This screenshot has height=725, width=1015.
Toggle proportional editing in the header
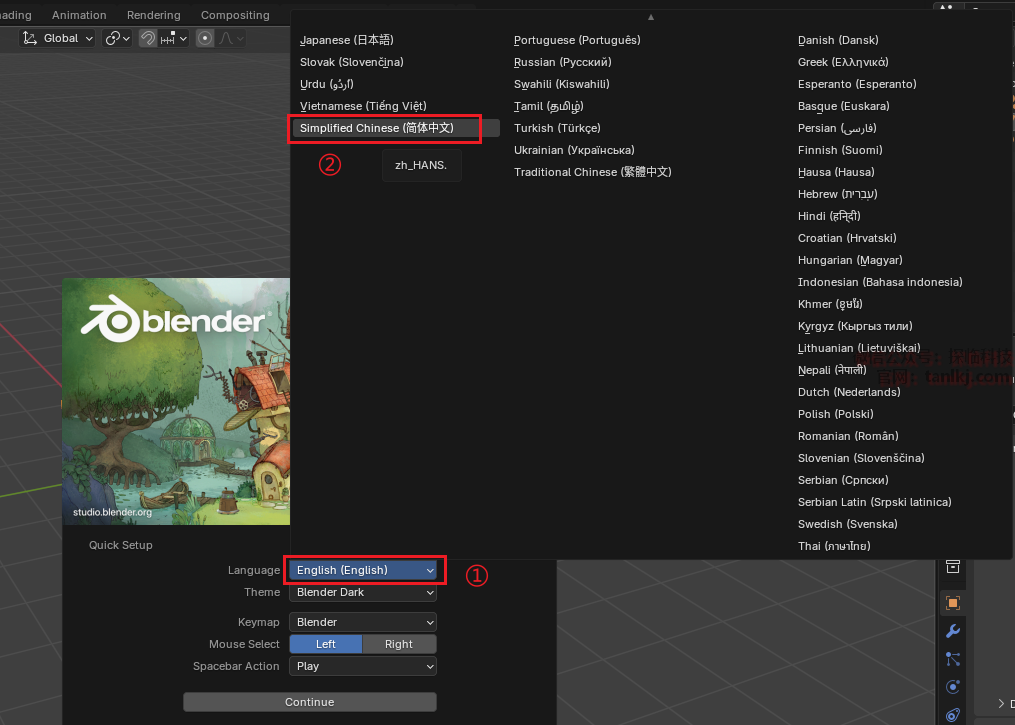[x=205, y=38]
